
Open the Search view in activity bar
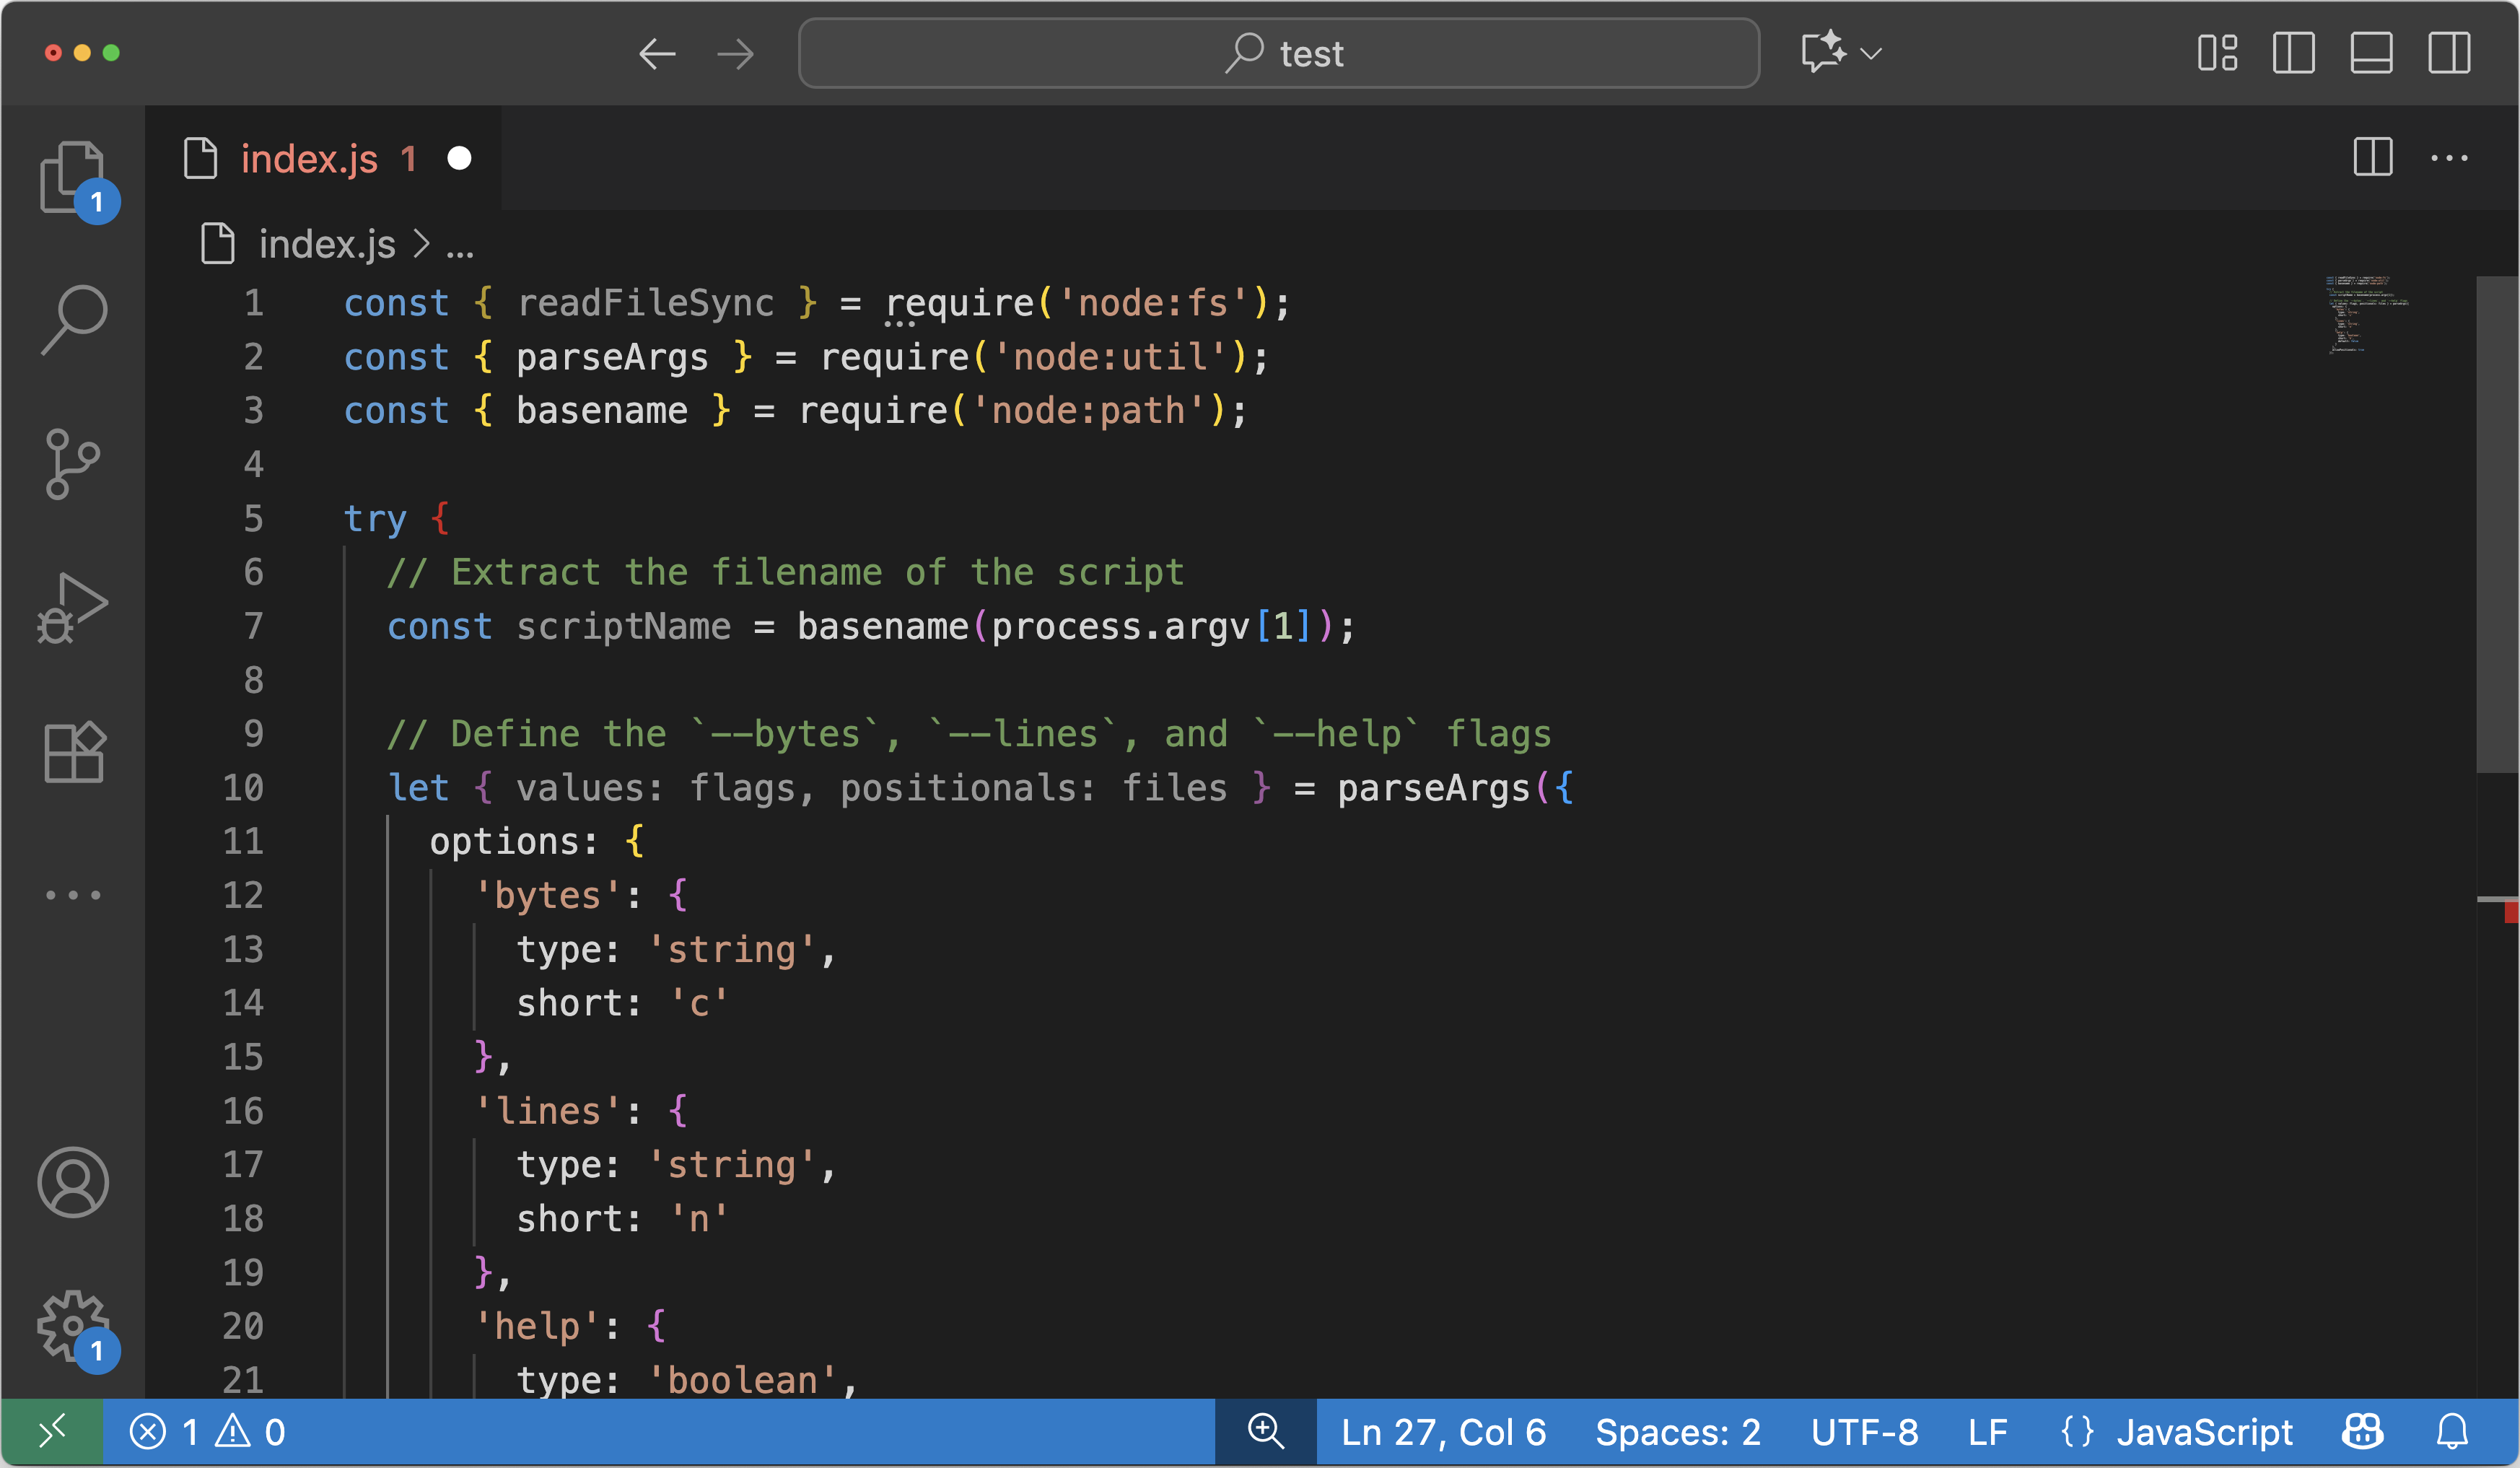tap(73, 320)
